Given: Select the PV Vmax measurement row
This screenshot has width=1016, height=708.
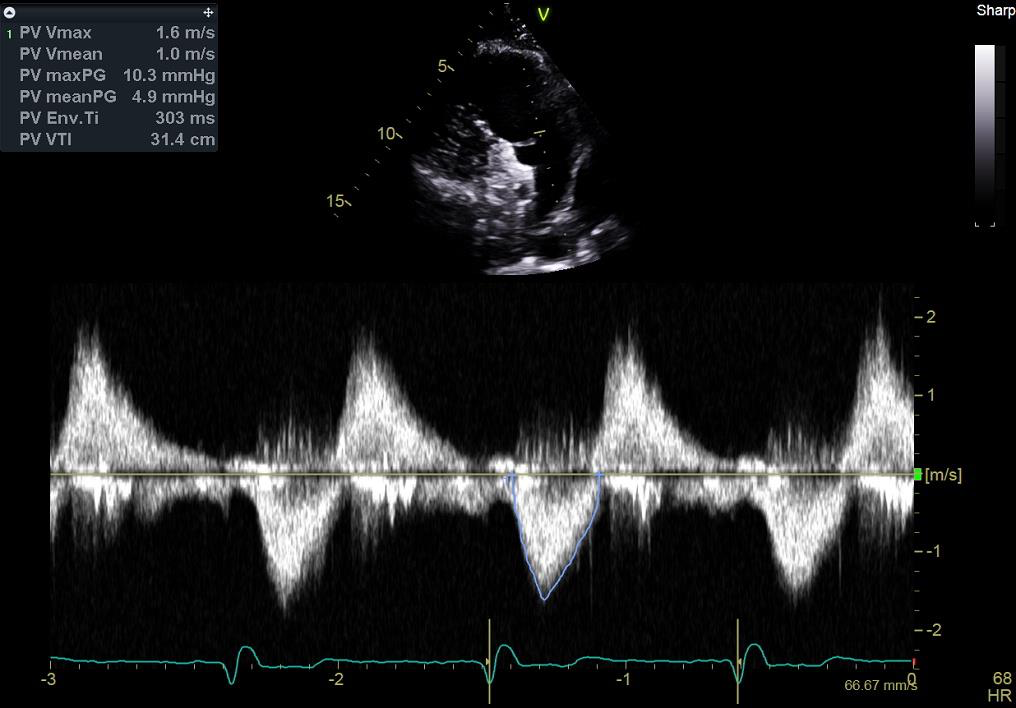Looking at the screenshot, I should click(116, 32).
